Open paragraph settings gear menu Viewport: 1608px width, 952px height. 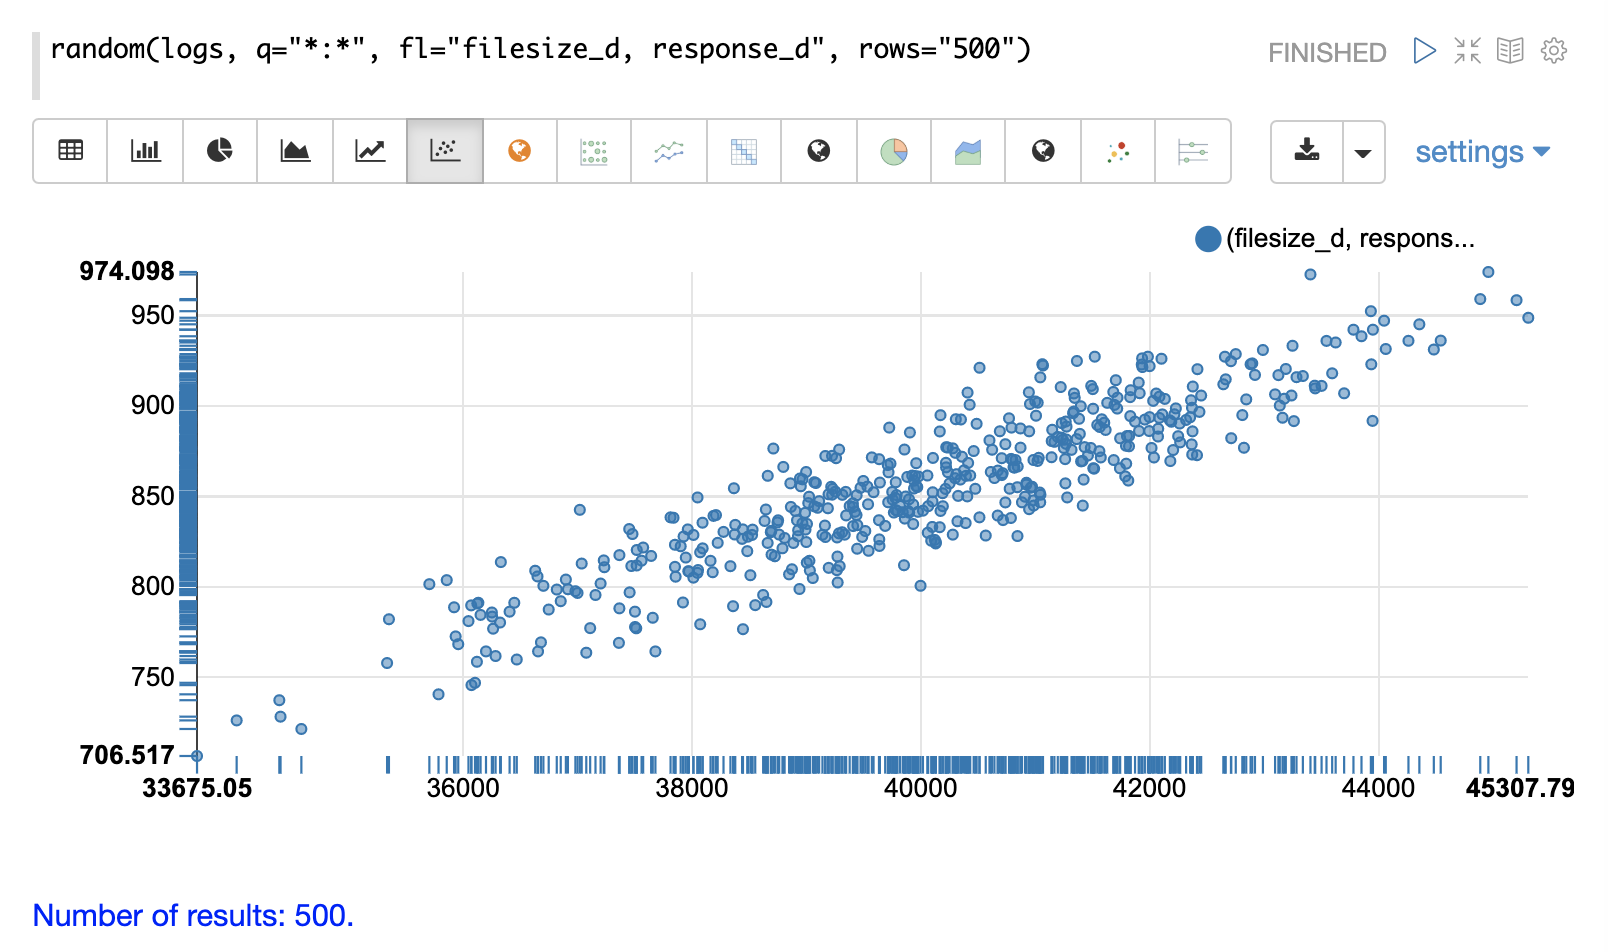[1553, 51]
